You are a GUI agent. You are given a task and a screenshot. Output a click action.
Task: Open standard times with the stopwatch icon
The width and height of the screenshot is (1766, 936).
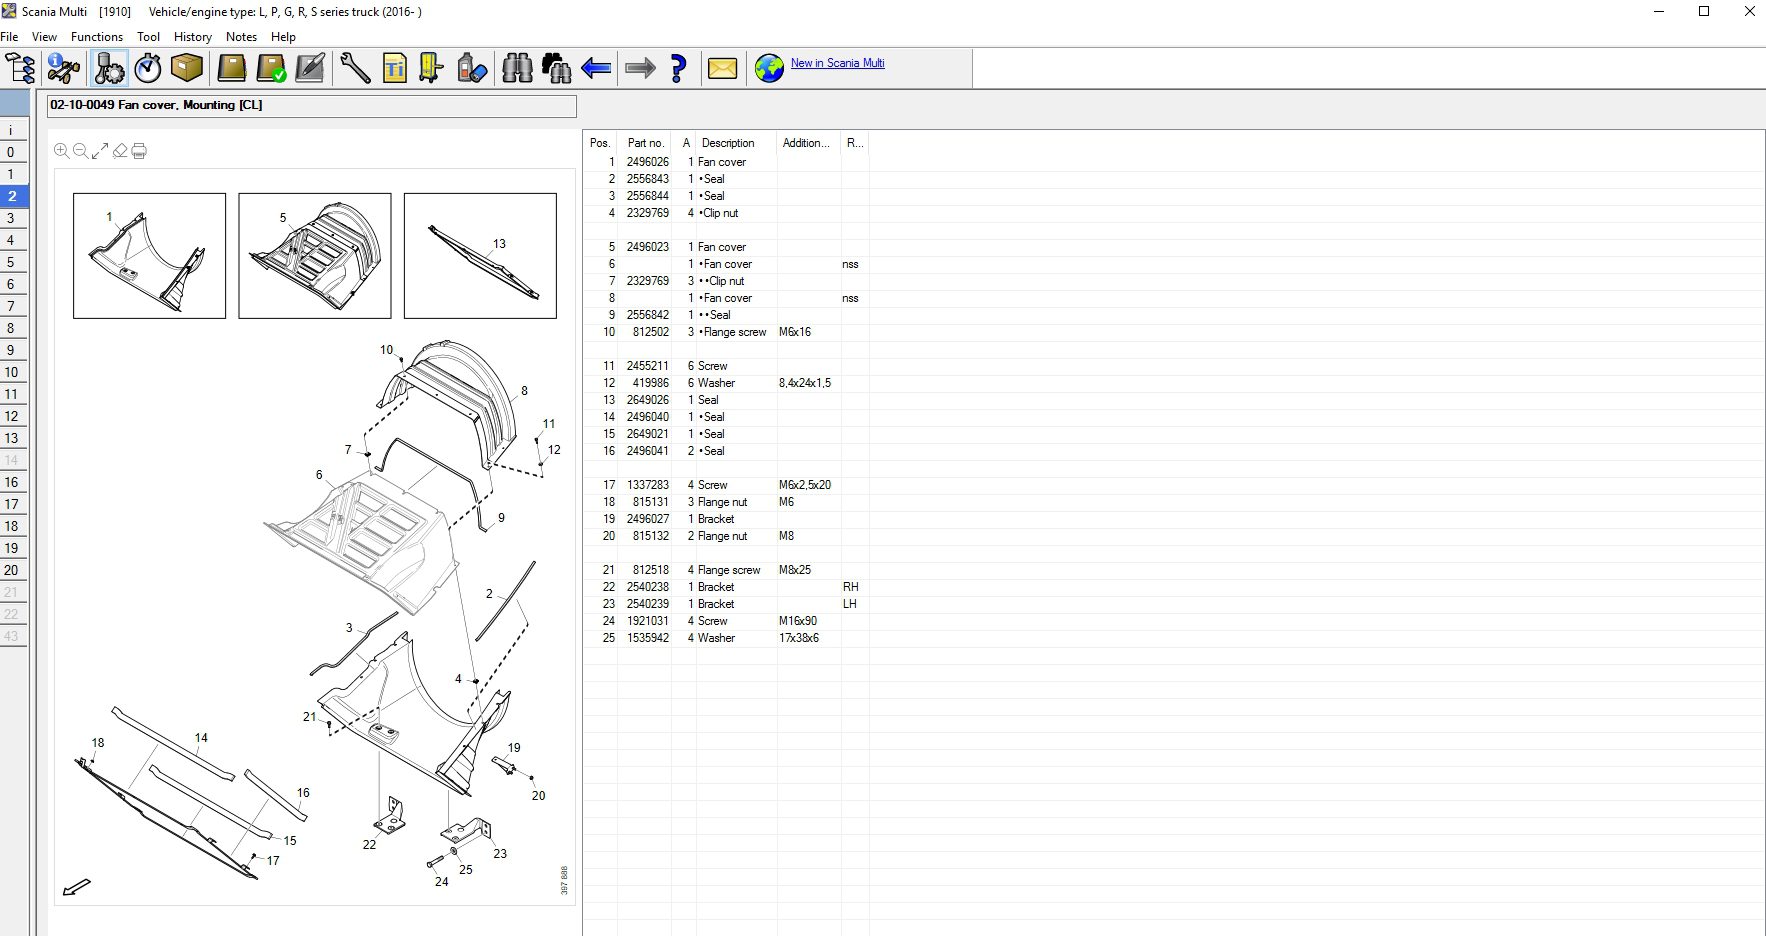(150, 68)
